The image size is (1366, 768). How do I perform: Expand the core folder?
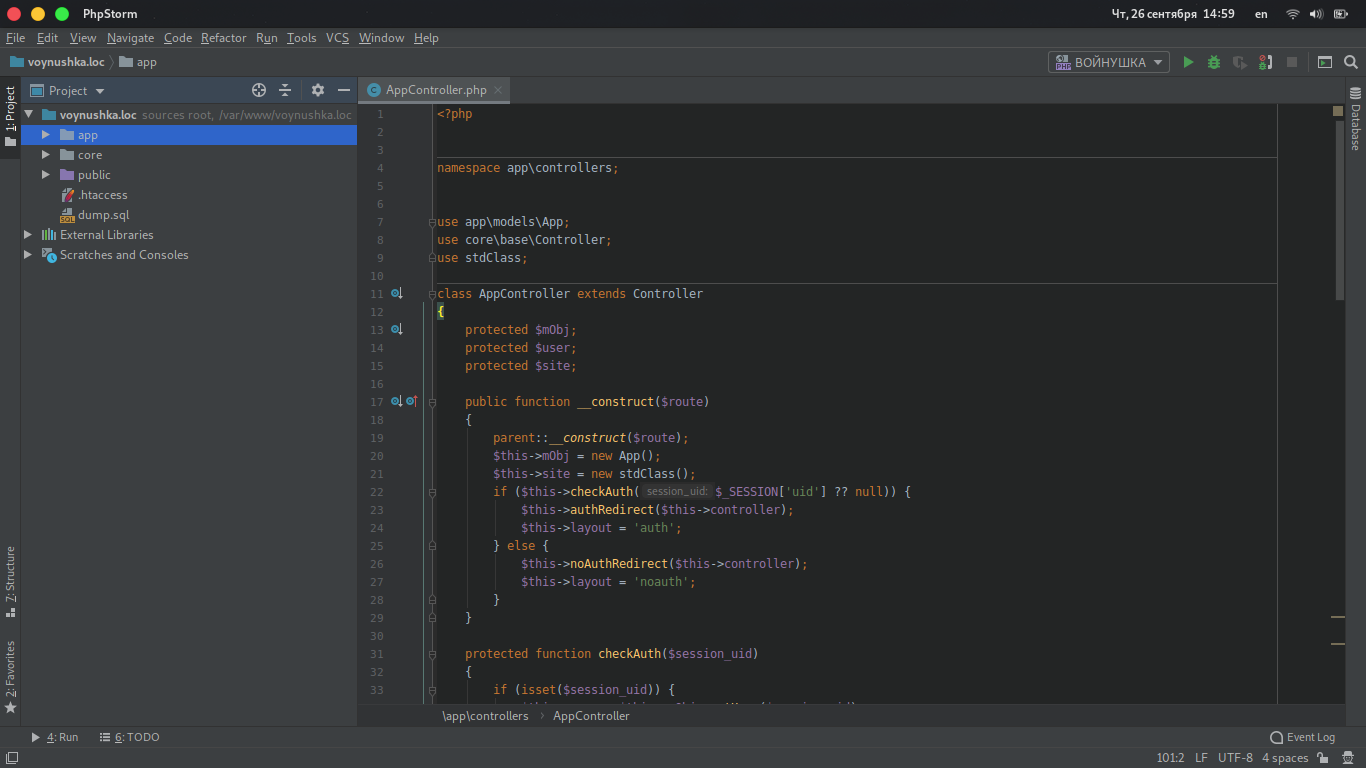click(x=46, y=155)
